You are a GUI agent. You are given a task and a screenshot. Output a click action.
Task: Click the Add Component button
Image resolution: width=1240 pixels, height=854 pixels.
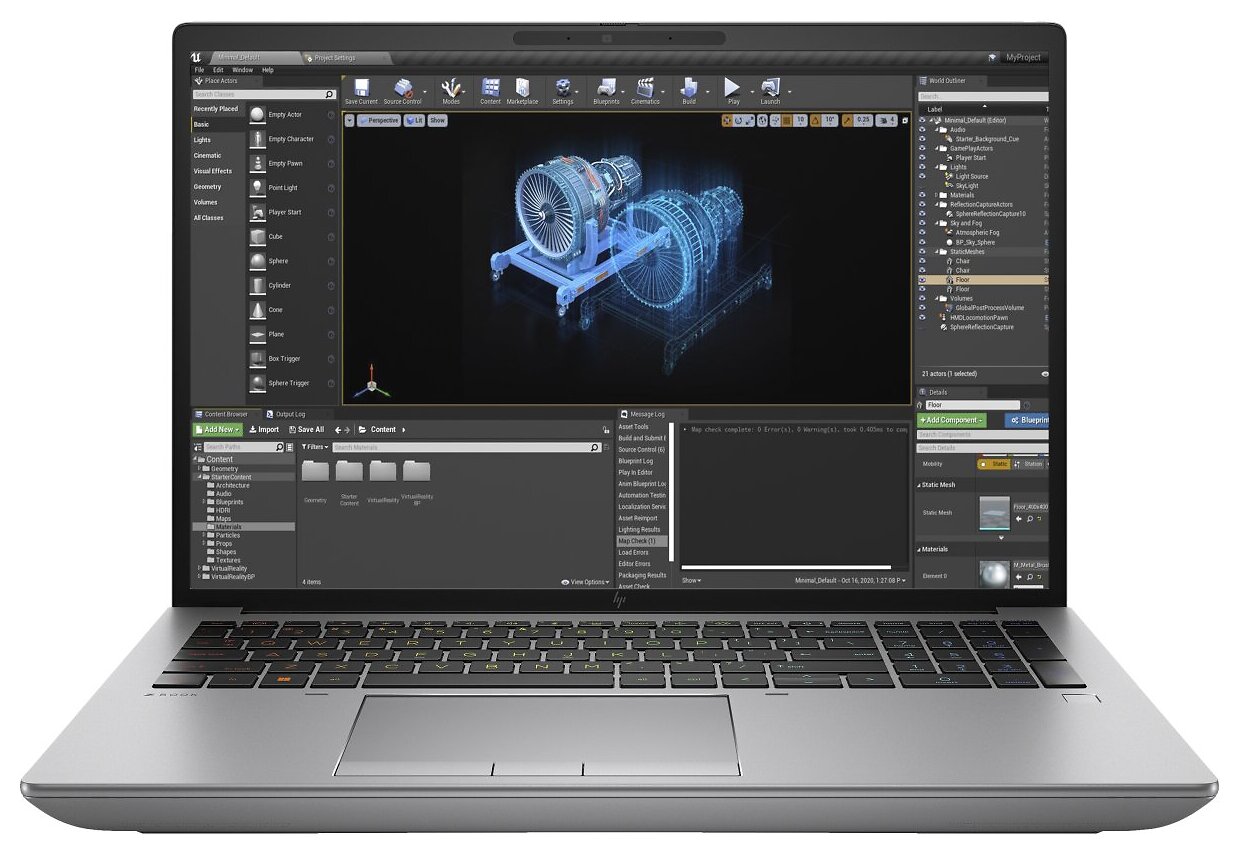[x=952, y=421]
